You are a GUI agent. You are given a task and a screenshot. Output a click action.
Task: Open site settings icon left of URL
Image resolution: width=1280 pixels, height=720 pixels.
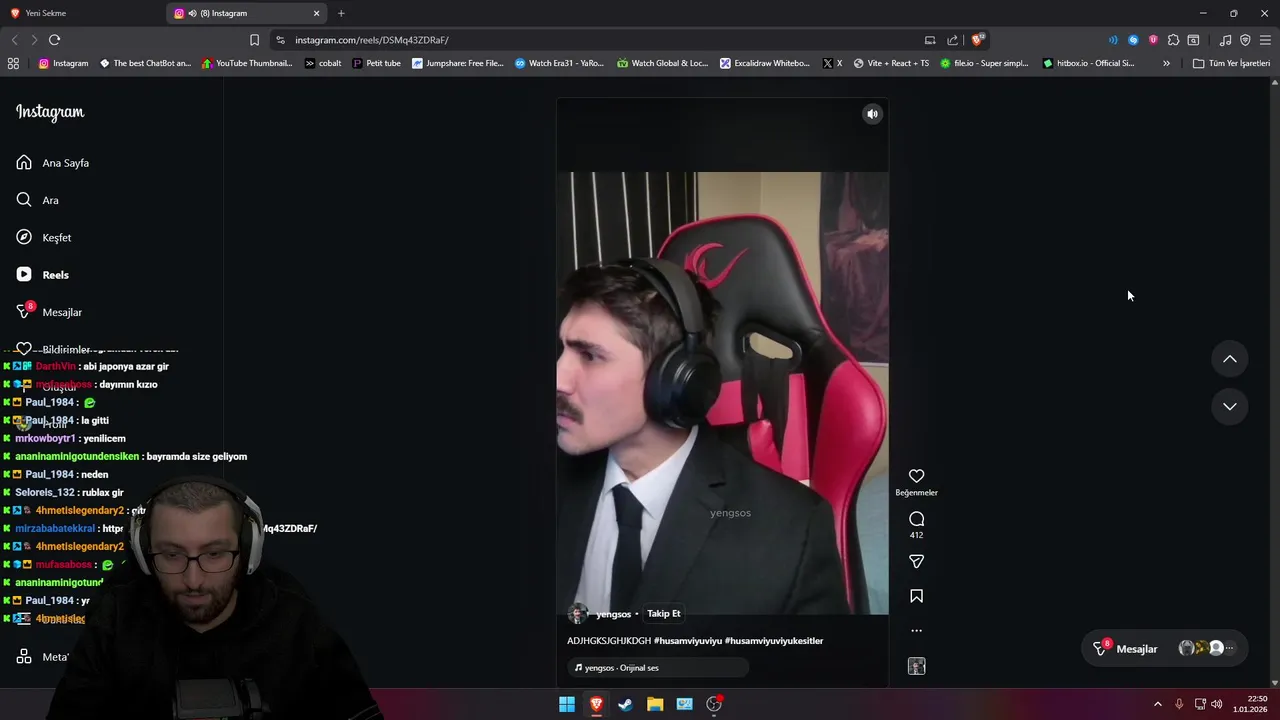pyautogui.click(x=280, y=40)
